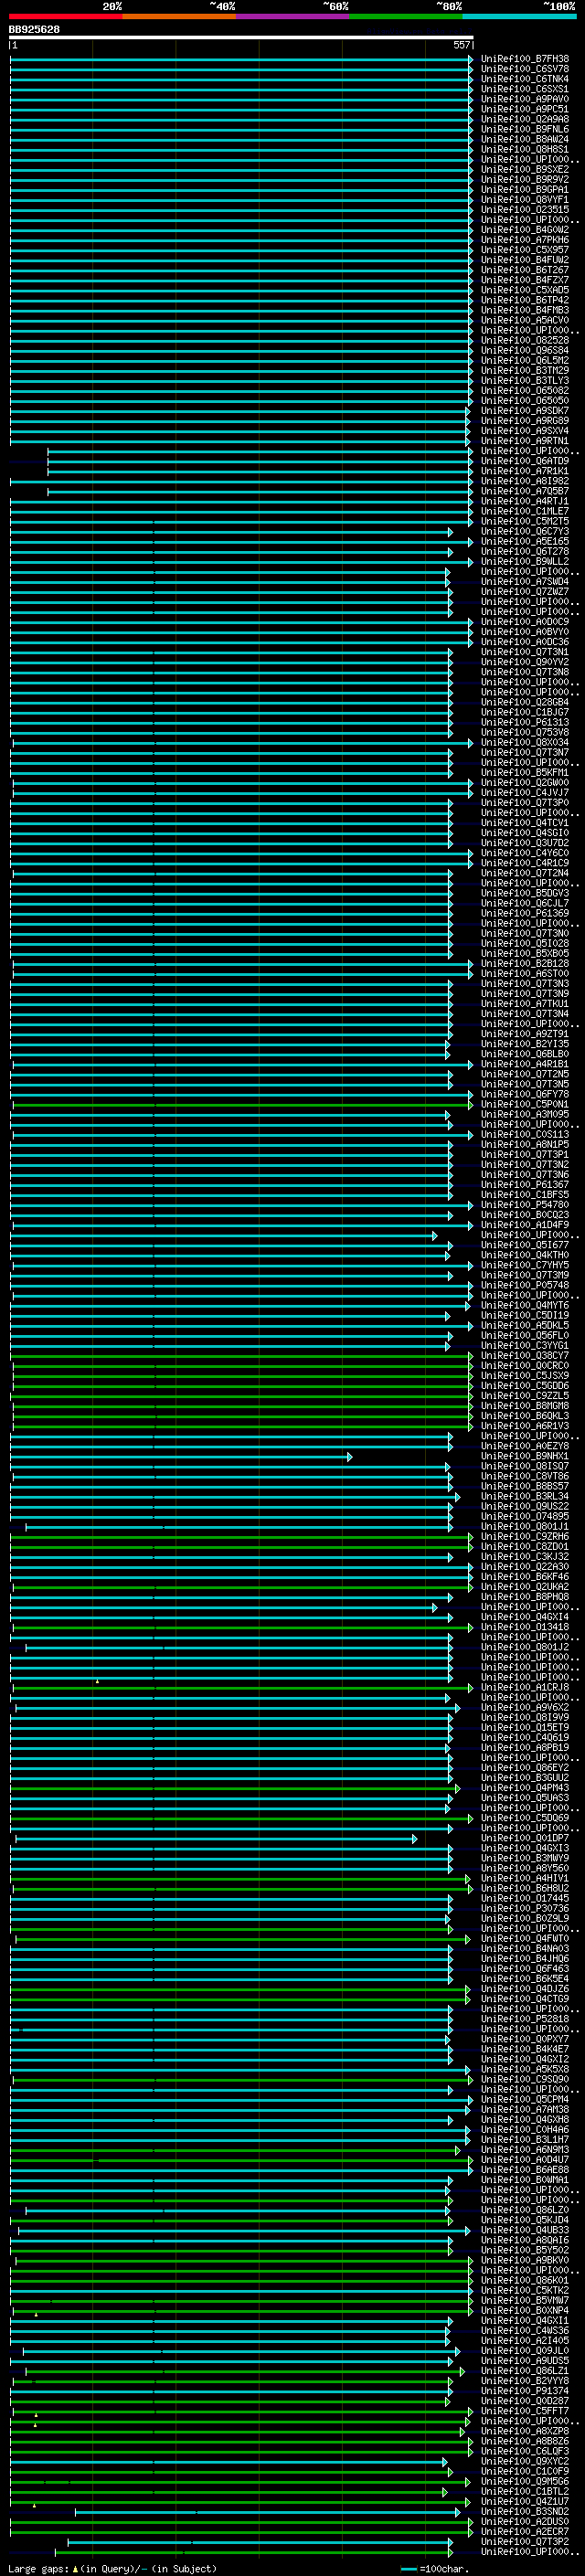Click the UniRef100_A0BVY0 label
Viewport: 585px width, 2576px height.
[525, 632]
